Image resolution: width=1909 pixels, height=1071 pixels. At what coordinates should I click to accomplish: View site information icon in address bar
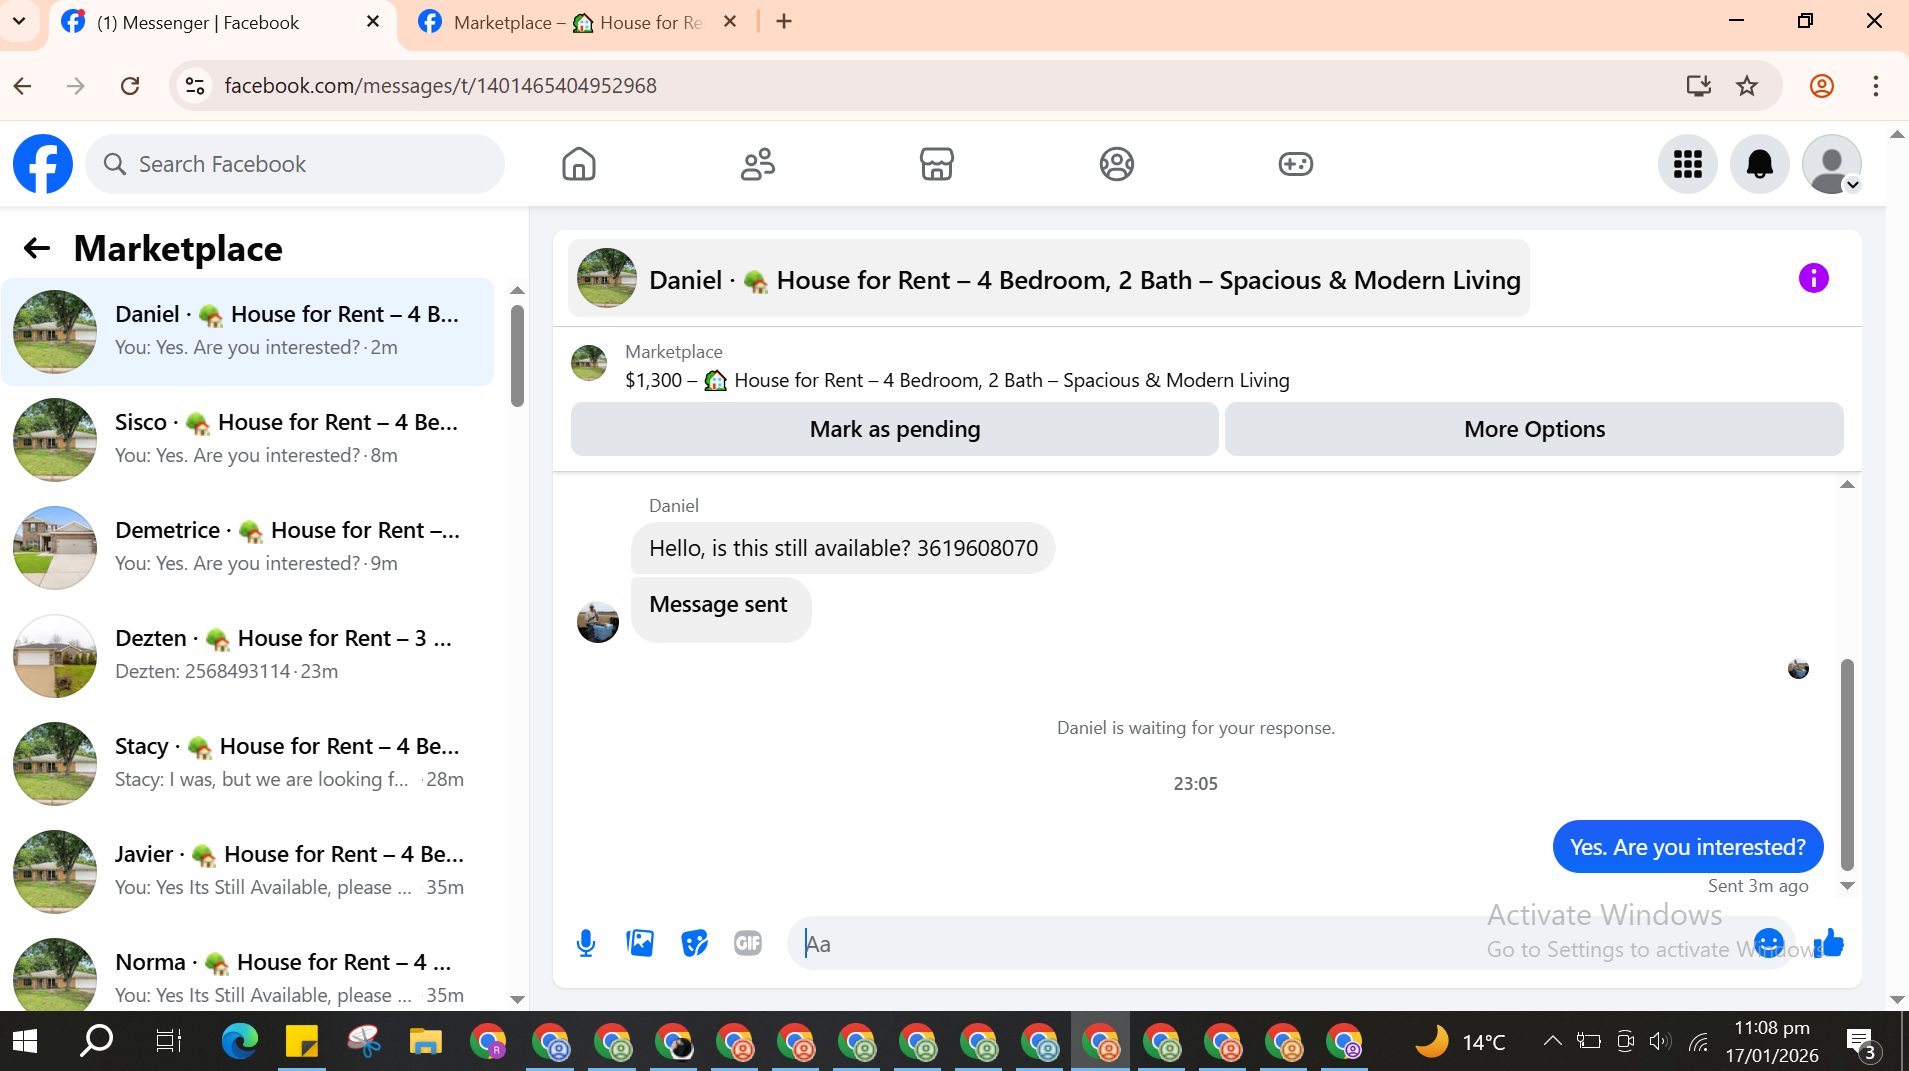click(x=195, y=86)
